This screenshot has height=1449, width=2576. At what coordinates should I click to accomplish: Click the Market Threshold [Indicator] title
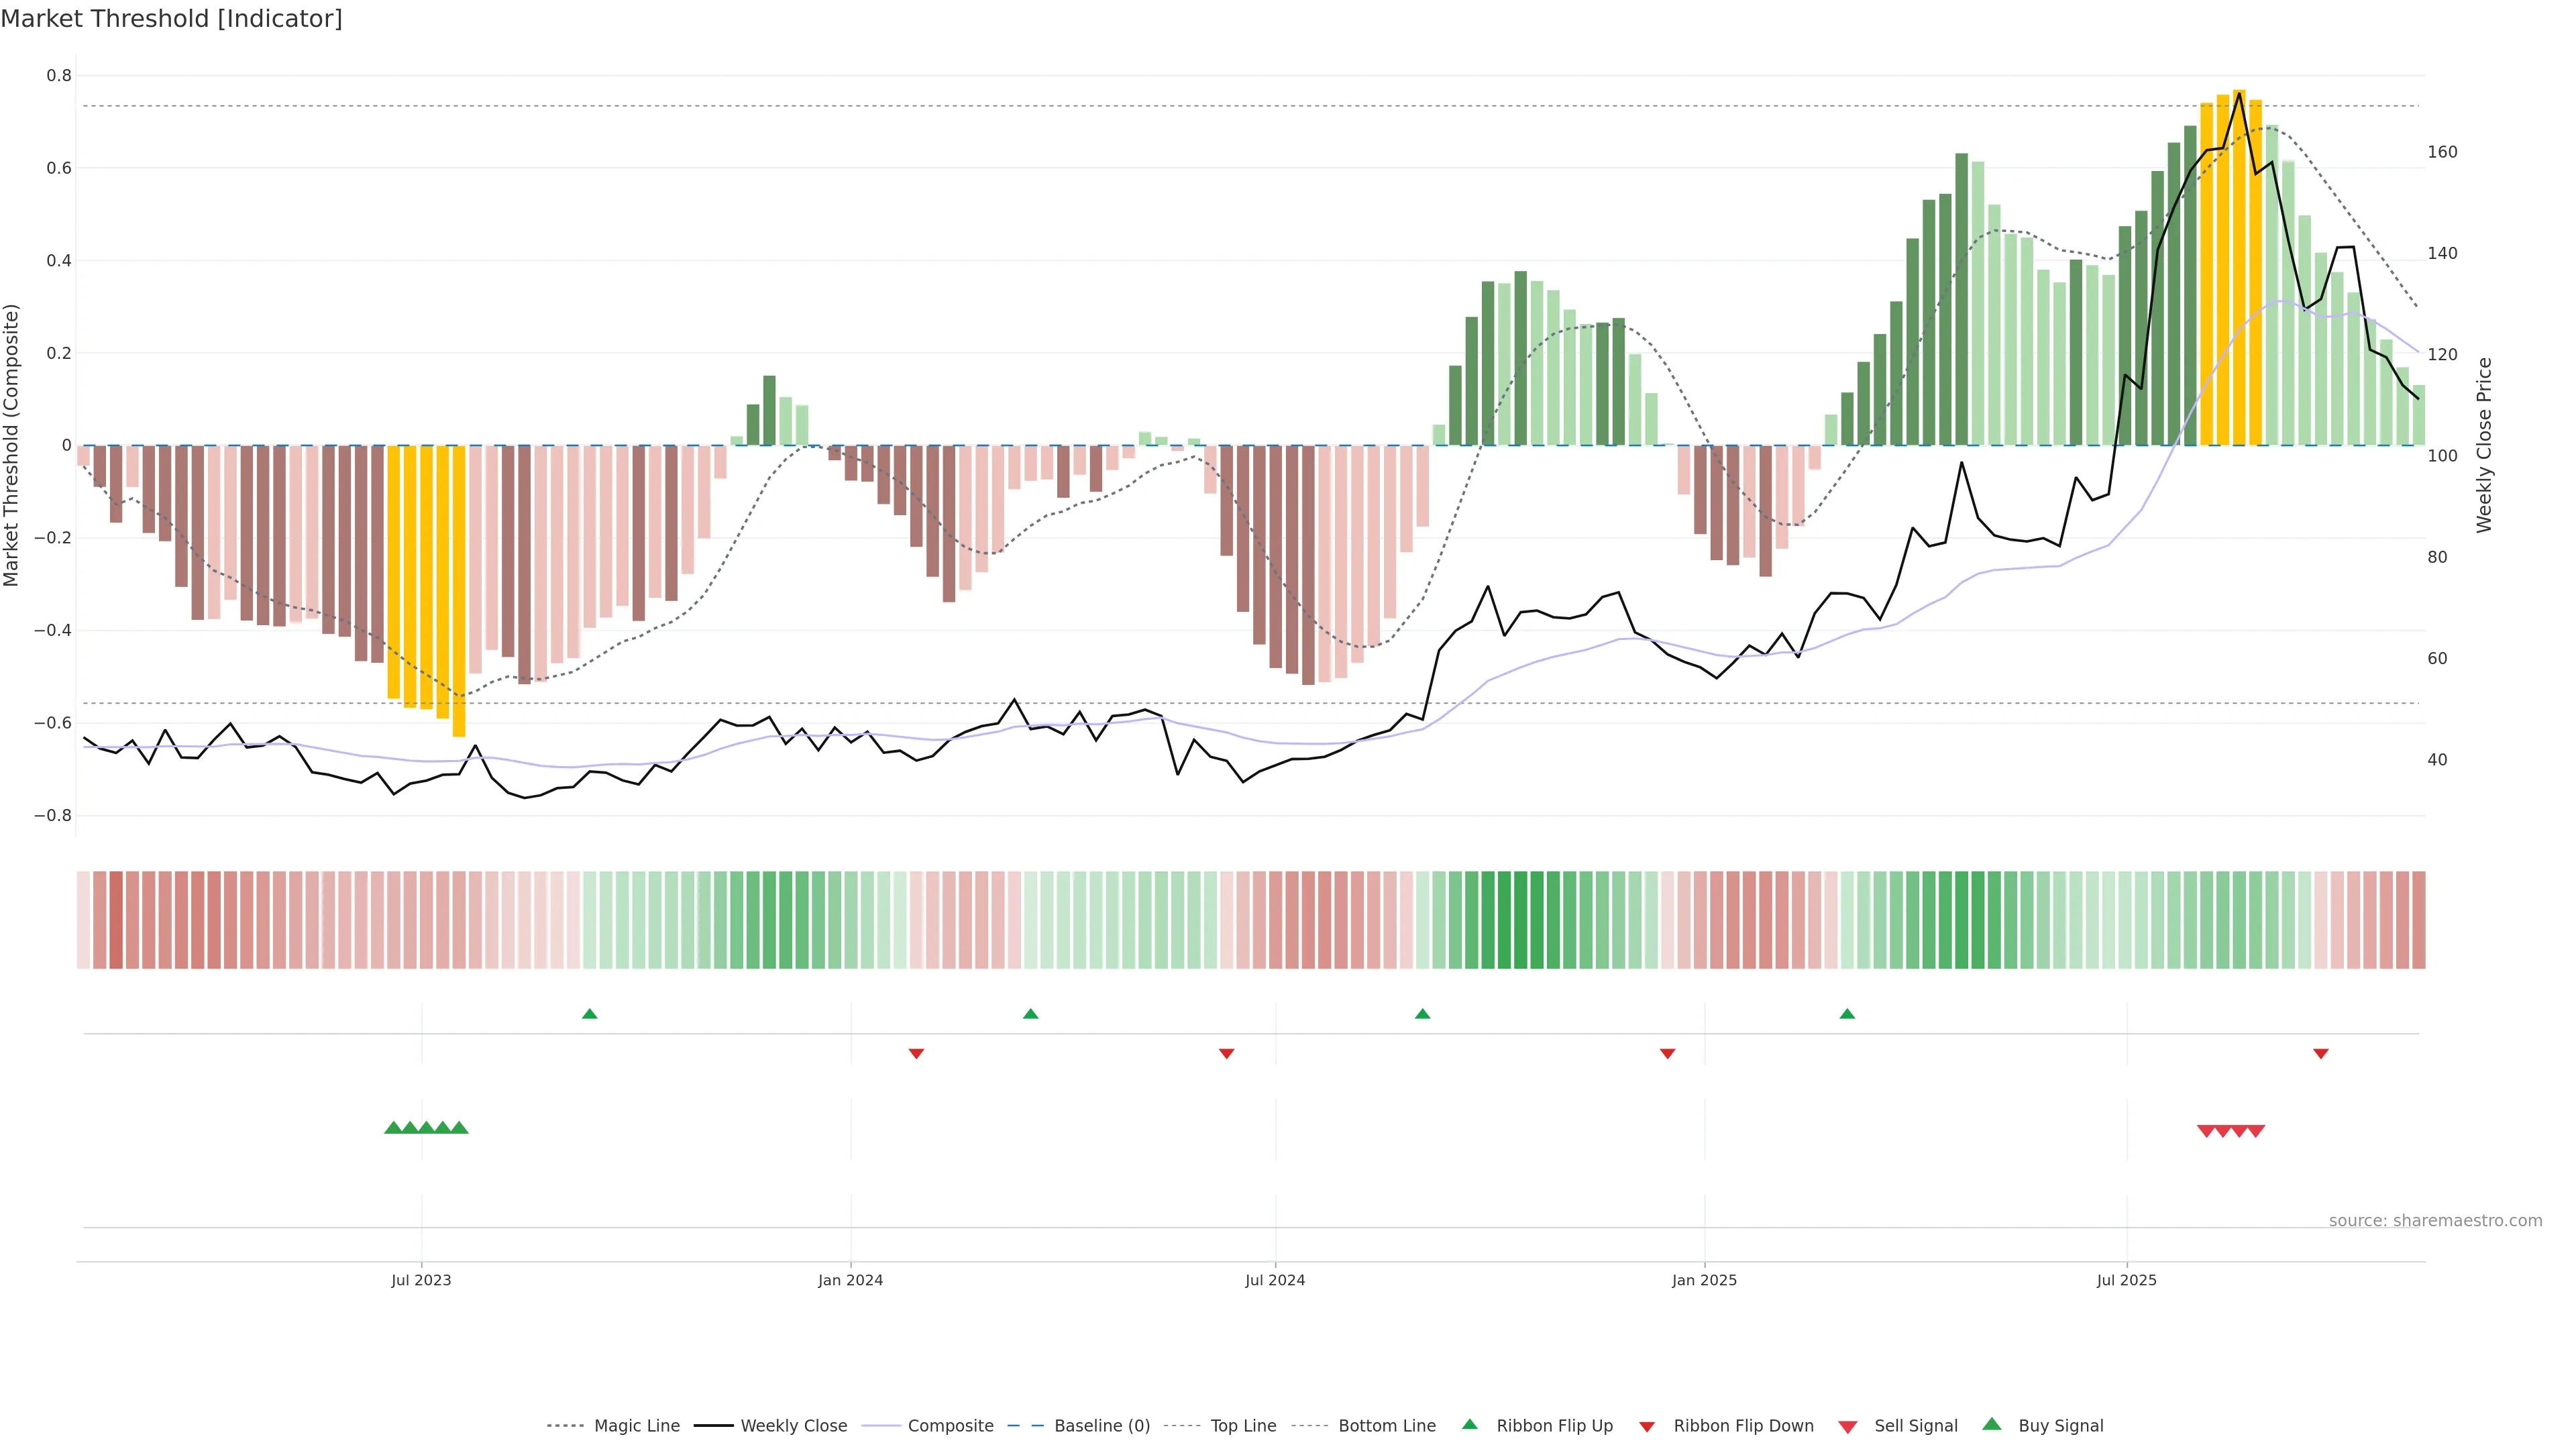point(172,19)
